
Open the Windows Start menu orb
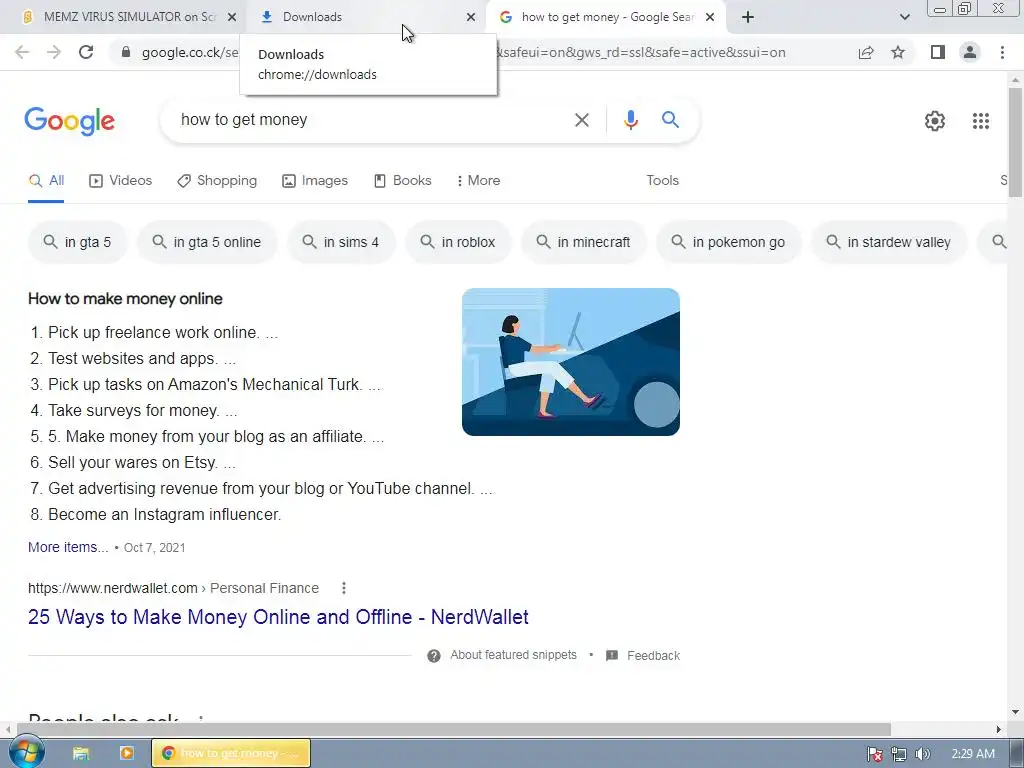[26, 752]
